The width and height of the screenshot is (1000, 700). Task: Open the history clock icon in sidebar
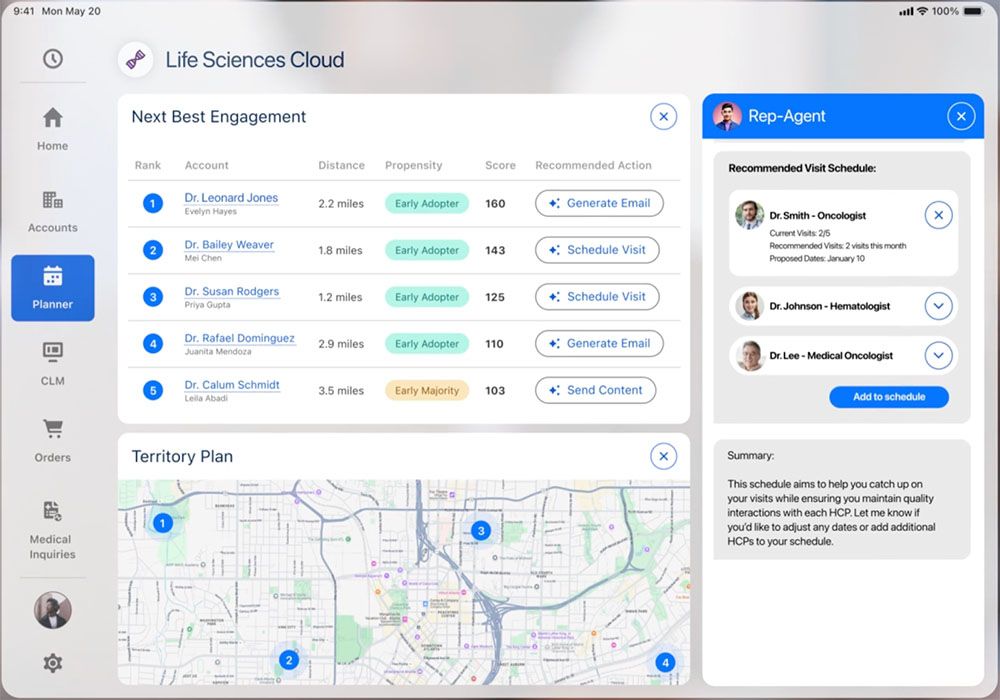[x=53, y=59]
